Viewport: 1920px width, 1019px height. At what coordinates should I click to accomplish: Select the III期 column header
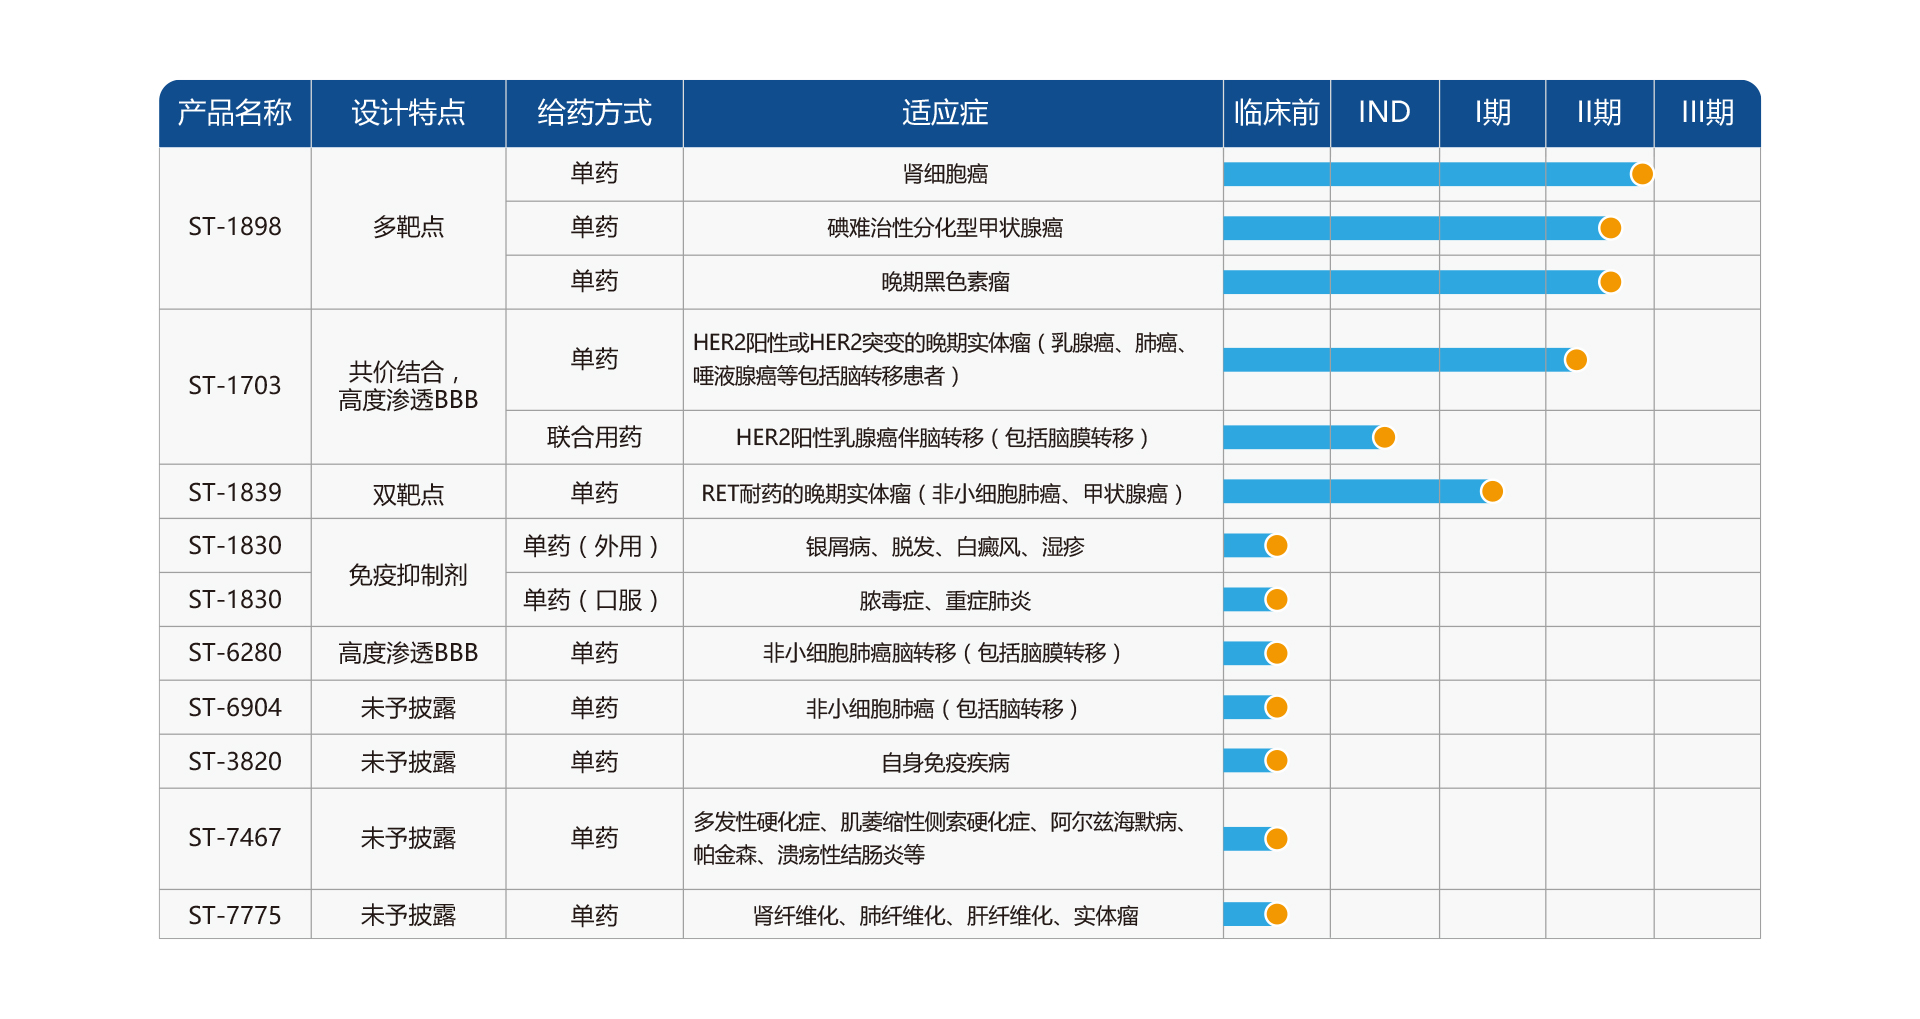click(1707, 113)
